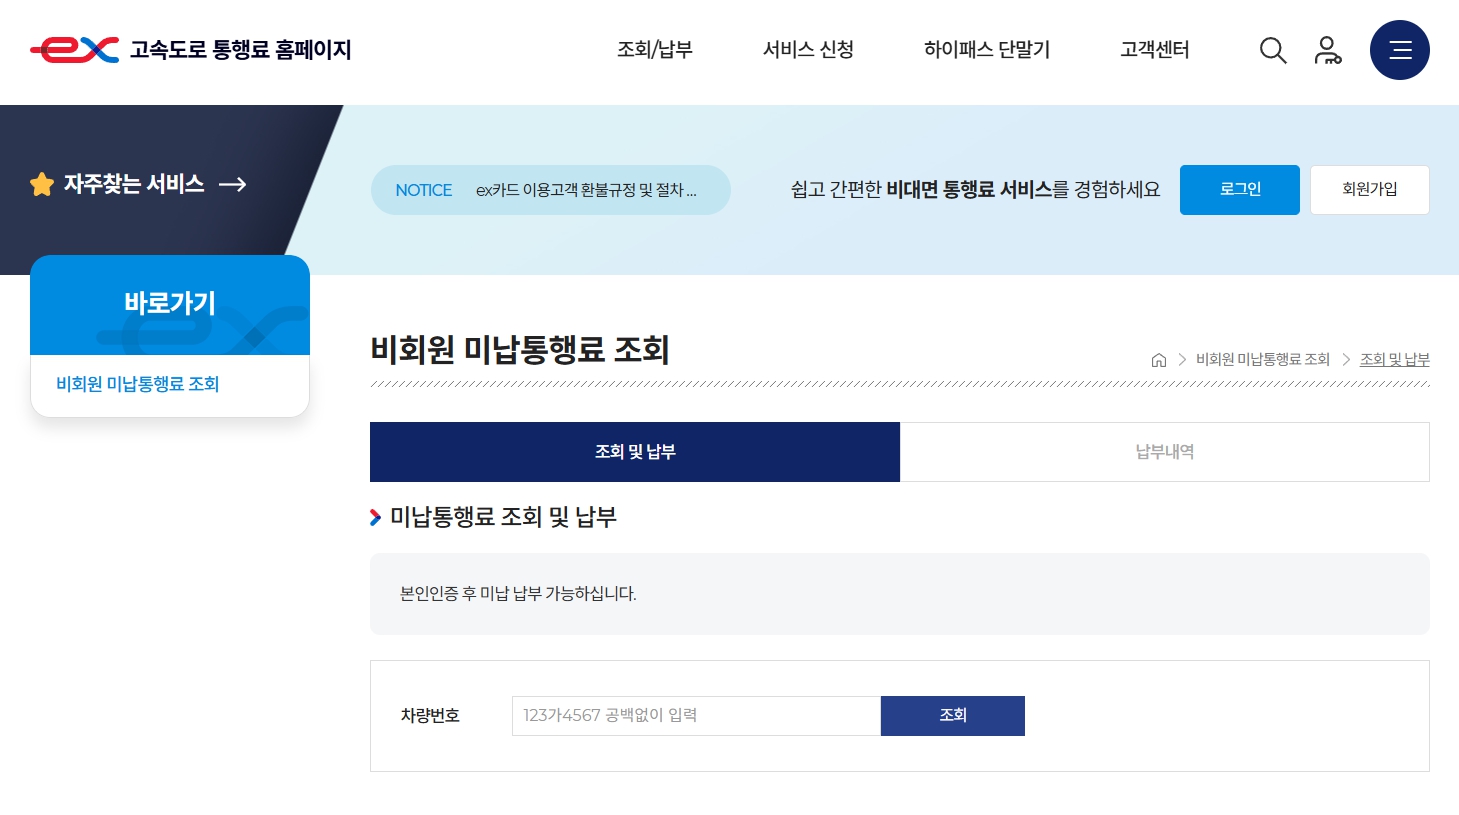Click the 로그인 button

point(1239,189)
